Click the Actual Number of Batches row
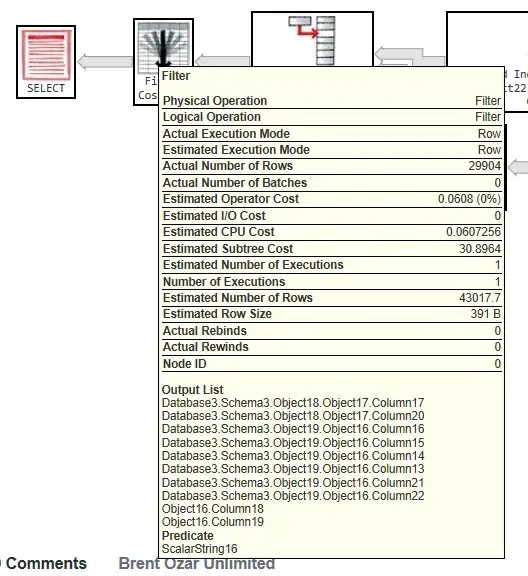This screenshot has width=528, height=576. point(332,183)
